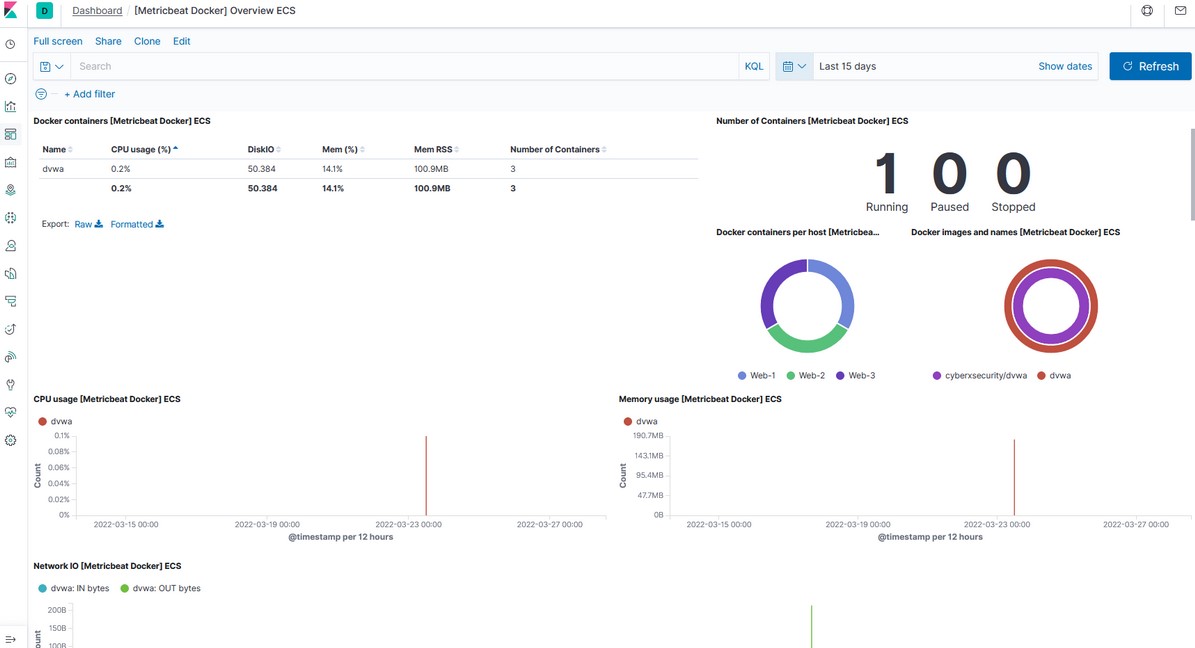The width and height of the screenshot is (1195, 648).
Task: Click the 100.9MB Mem RSS cell in dvwa row
Action: point(432,168)
